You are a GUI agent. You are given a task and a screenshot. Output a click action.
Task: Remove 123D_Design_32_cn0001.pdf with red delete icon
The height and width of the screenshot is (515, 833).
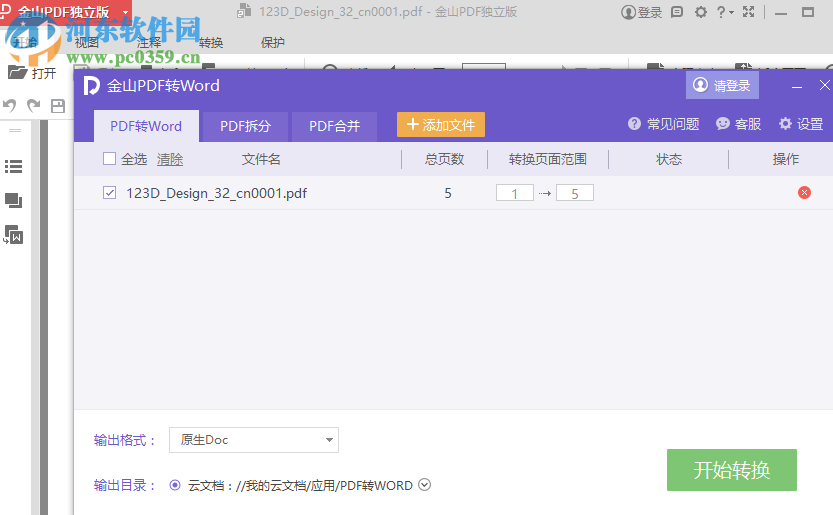coord(804,193)
